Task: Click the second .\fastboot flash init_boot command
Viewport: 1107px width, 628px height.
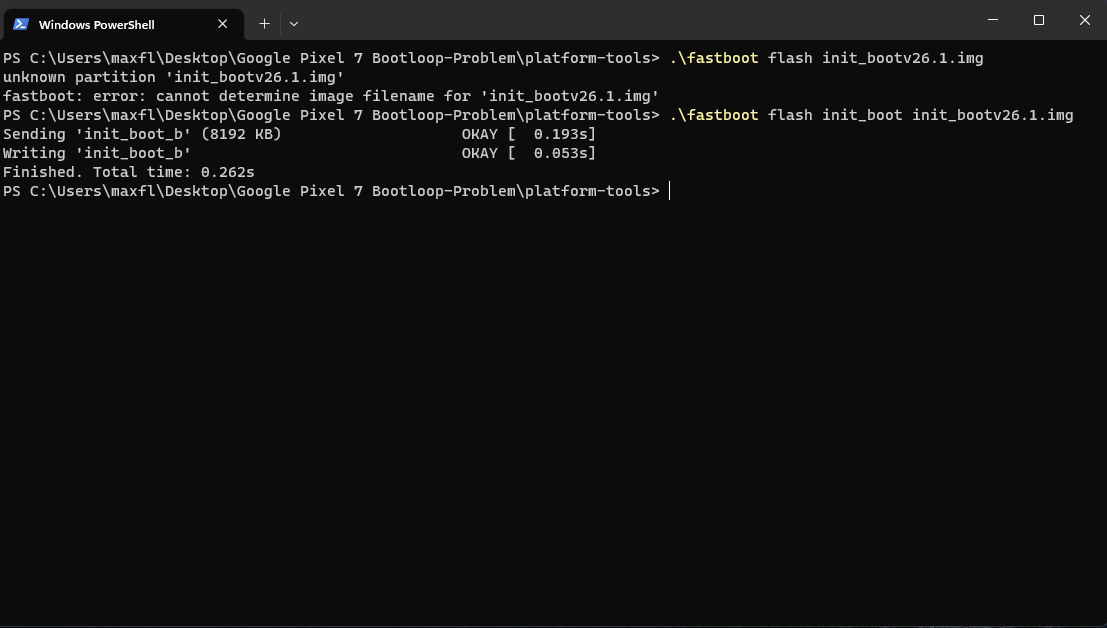Action: (870, 115)
